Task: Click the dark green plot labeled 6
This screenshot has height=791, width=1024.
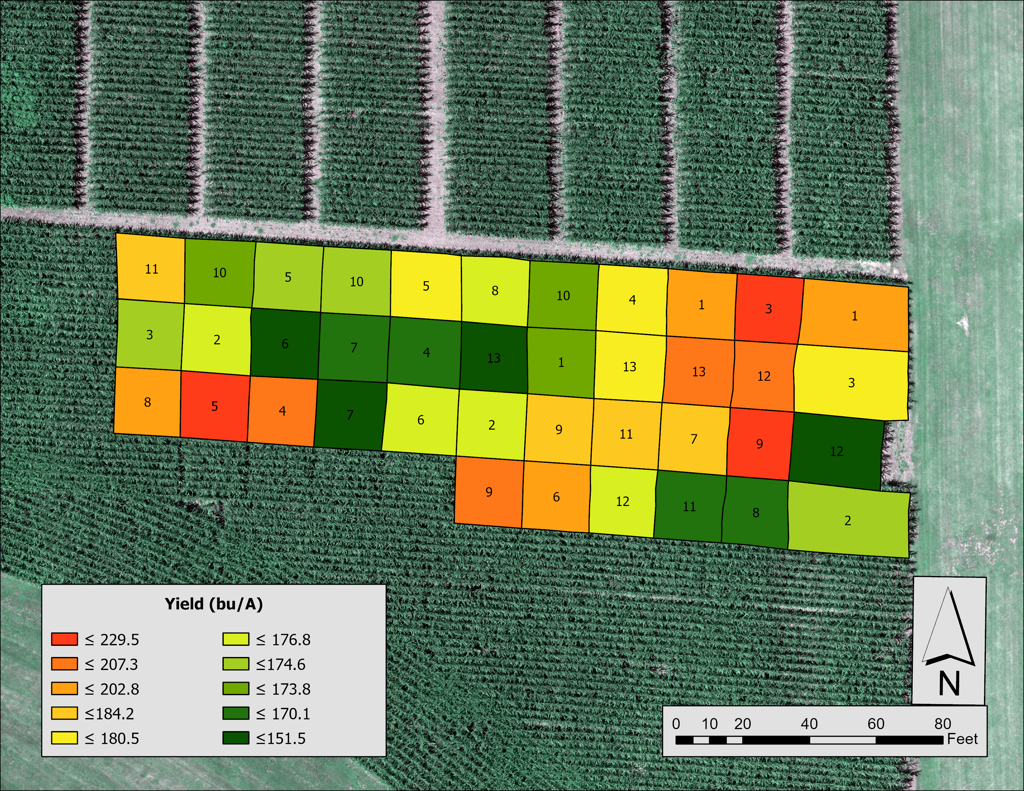Action: (285, 343)
